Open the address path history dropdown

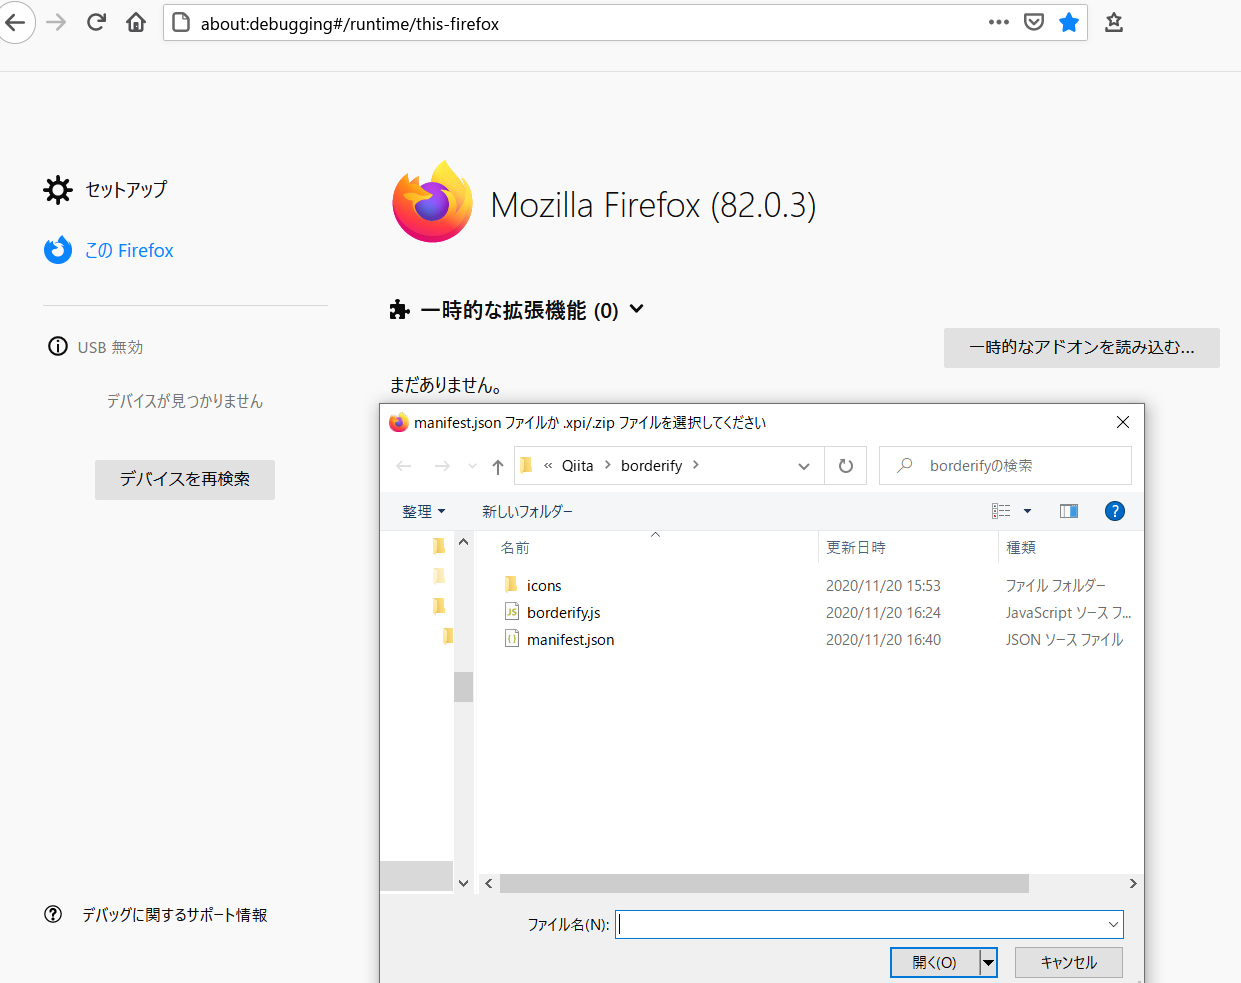(x=803, y=466)
